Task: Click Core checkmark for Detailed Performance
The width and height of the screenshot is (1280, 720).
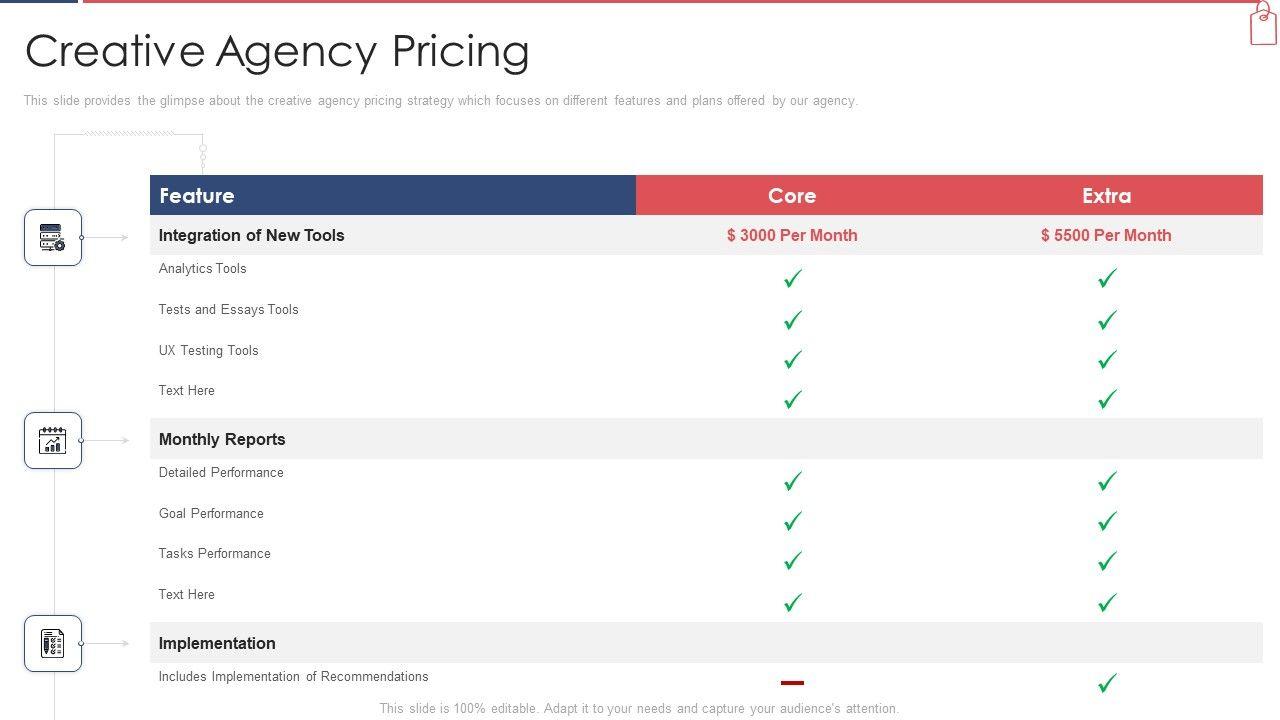Action: (793, 482)
